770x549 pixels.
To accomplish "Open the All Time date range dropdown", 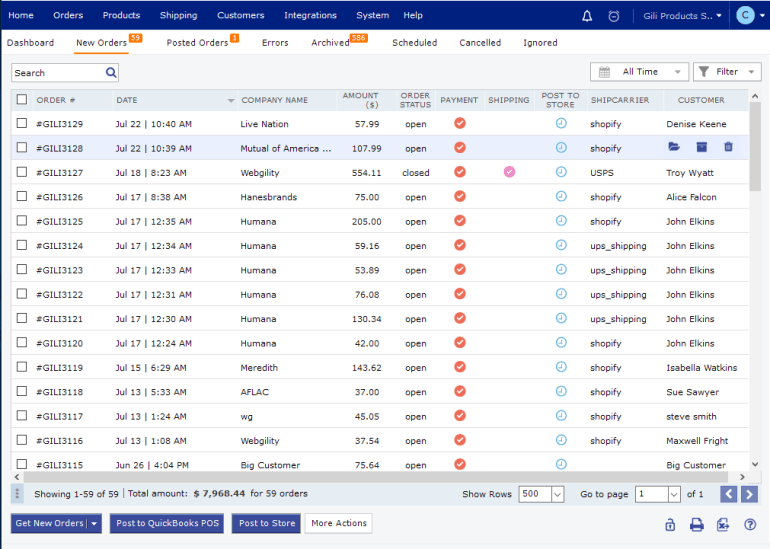I will click(639, 72).
